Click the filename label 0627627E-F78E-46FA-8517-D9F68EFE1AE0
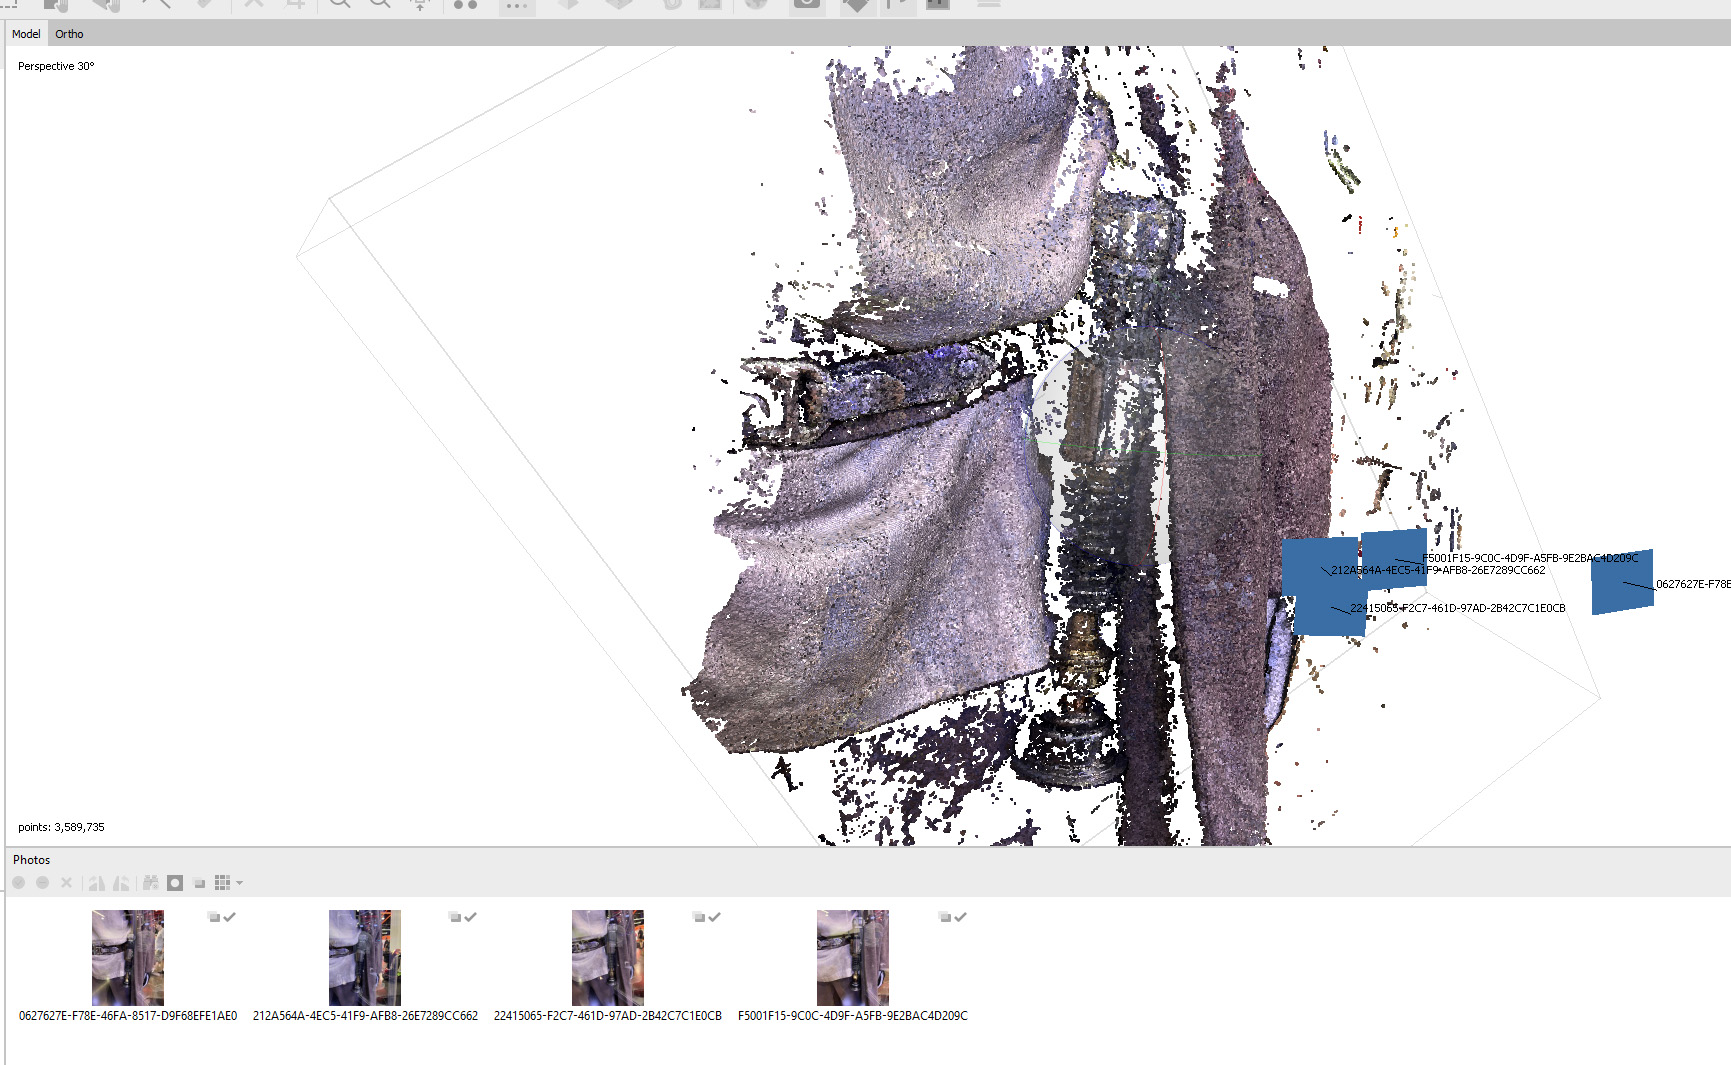Viewport: 1731px width, 1065px height. click(128, 1016)
